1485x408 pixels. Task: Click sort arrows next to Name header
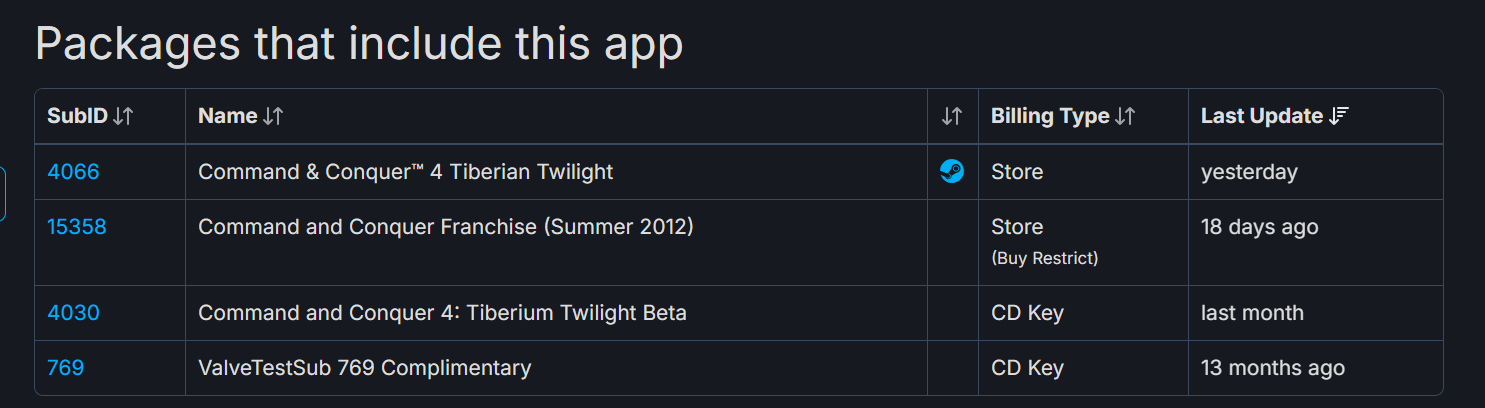point(273,116)
